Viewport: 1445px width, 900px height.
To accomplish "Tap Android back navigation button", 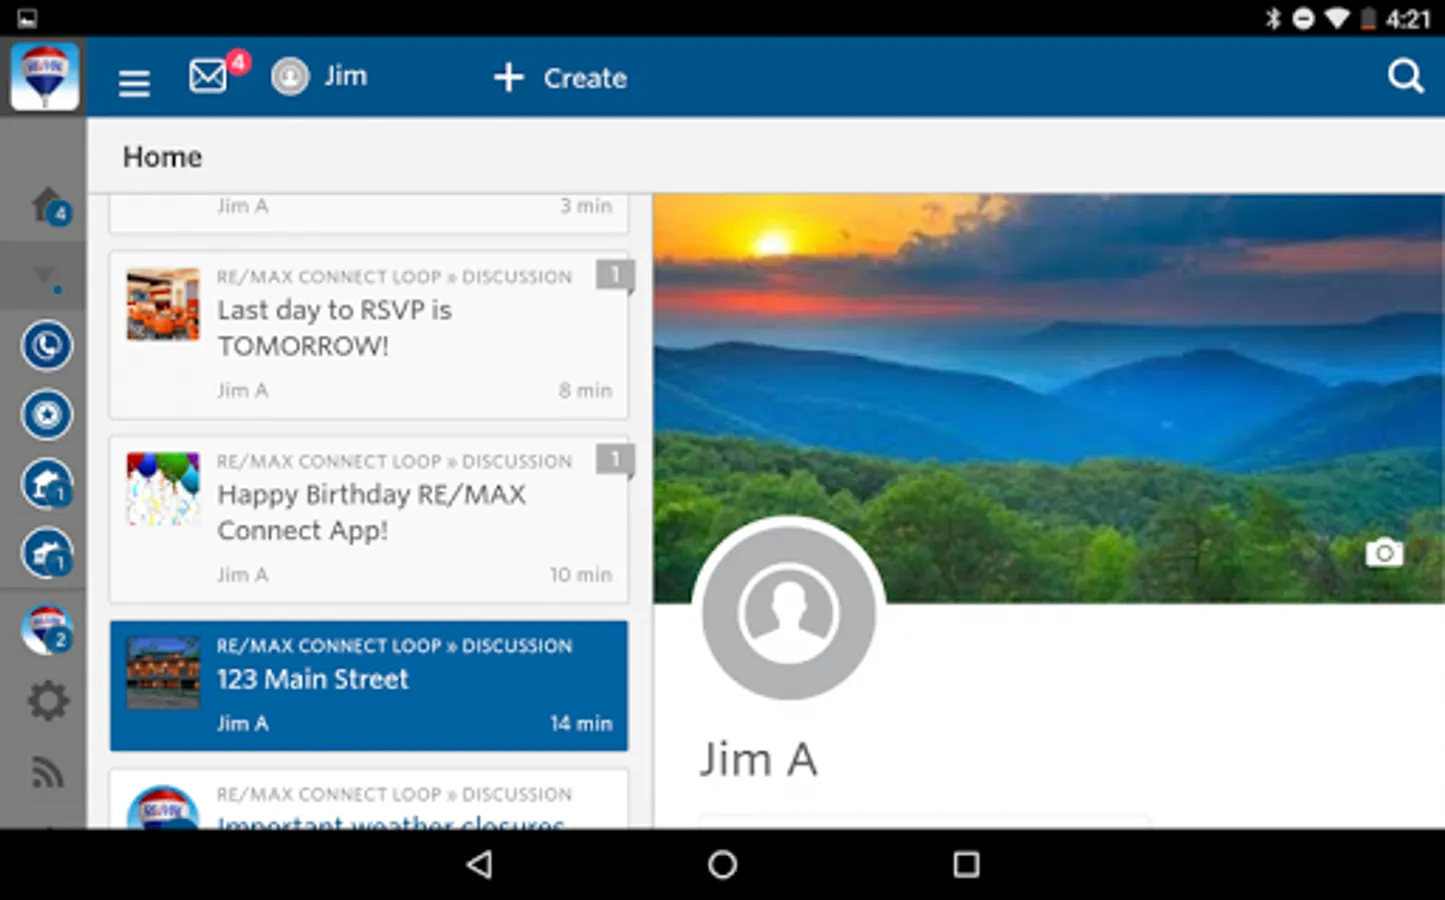I will pos(480,864).
